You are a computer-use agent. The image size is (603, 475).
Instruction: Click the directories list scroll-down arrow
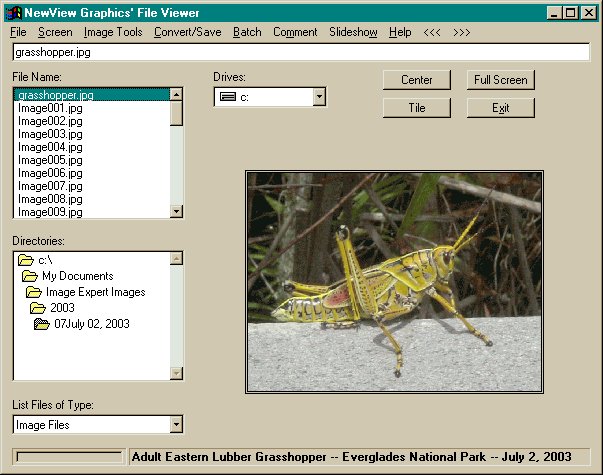176,373
